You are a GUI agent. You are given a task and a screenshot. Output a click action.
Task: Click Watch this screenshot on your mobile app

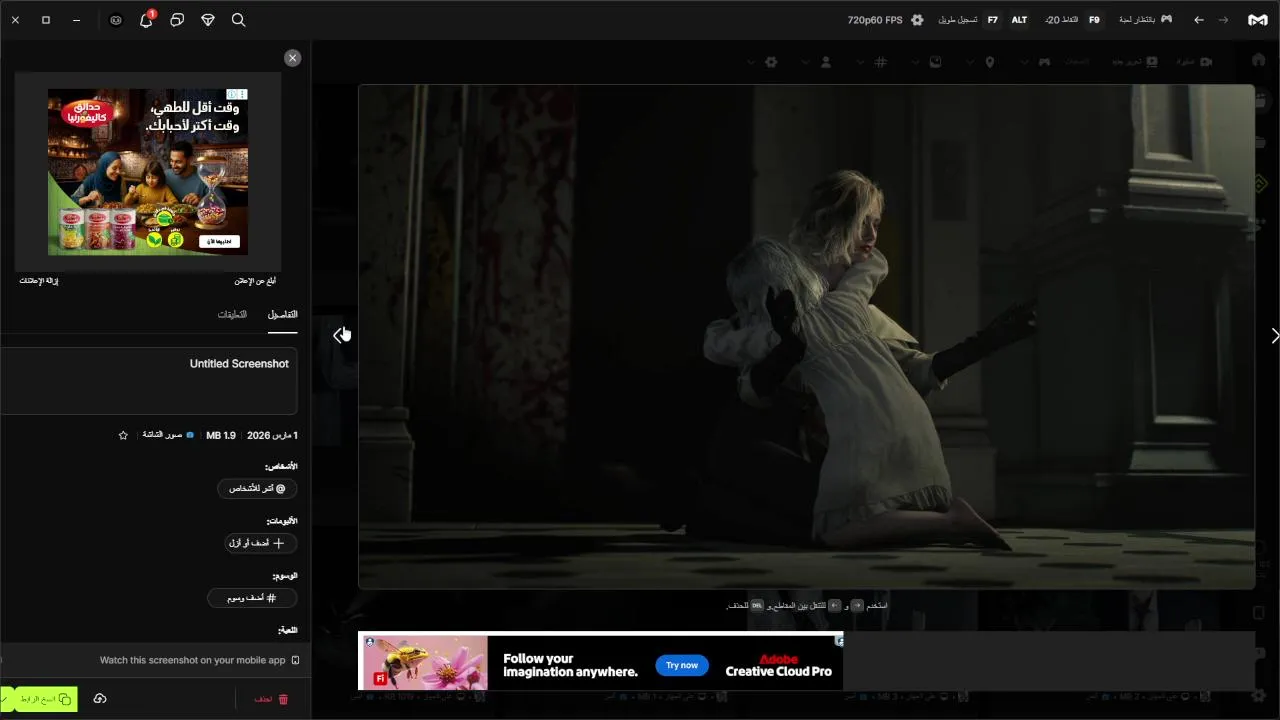pyautogui.click(x=193, y=660)
